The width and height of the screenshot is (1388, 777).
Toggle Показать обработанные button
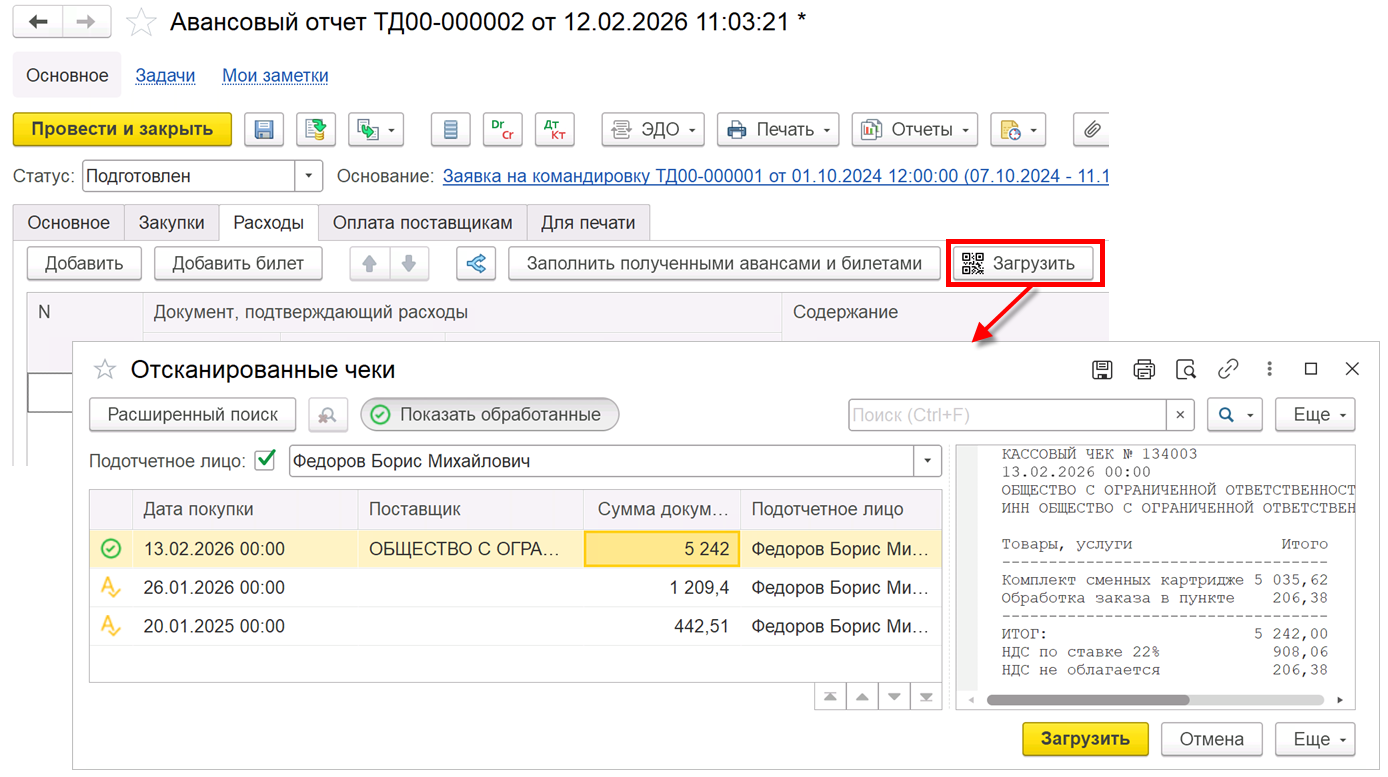point(490,414)
